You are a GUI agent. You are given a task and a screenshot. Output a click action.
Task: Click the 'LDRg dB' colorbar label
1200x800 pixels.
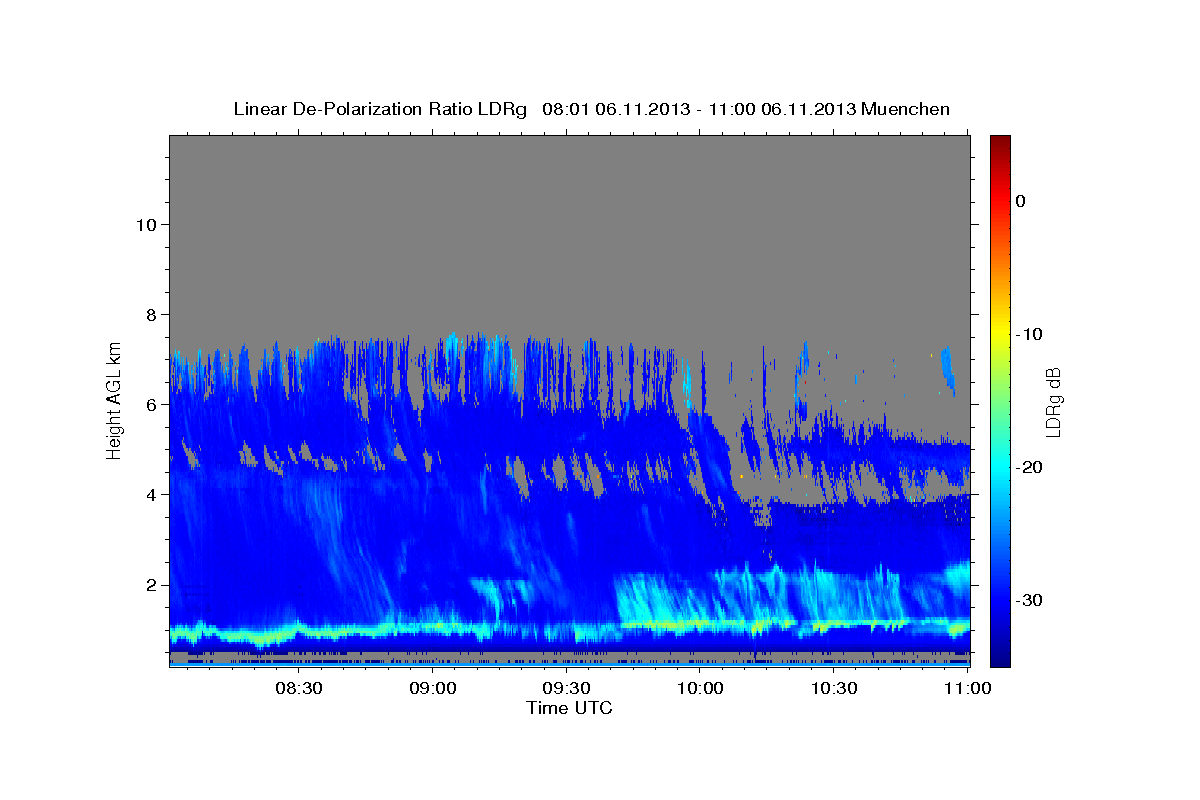pyautogui.click(x=1053, y=402)
